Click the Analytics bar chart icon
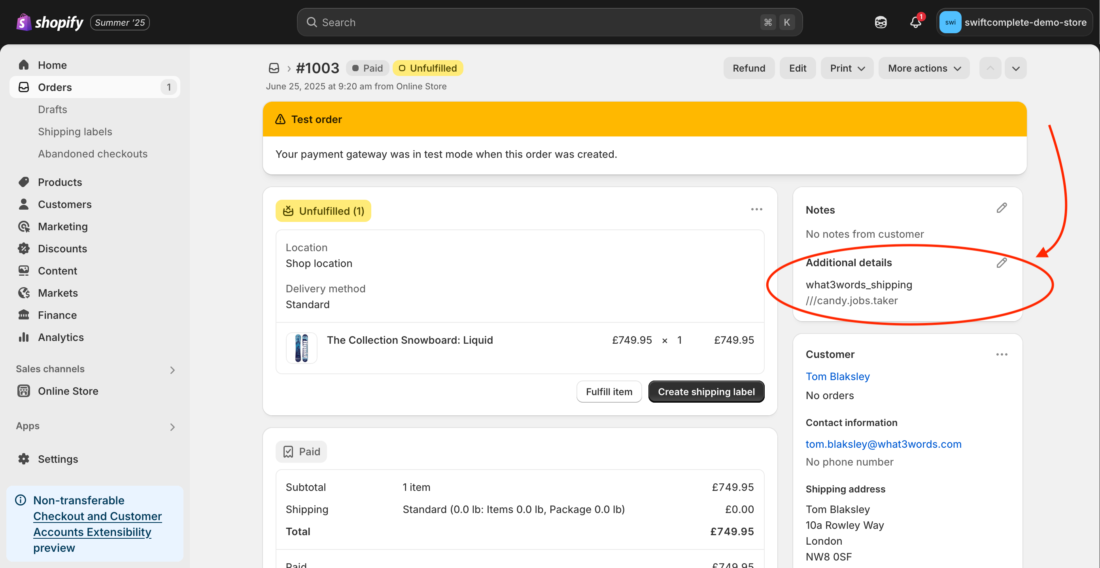Image resolution: width=1100 pixels, height=568 pixels. [x=24, y=337]
